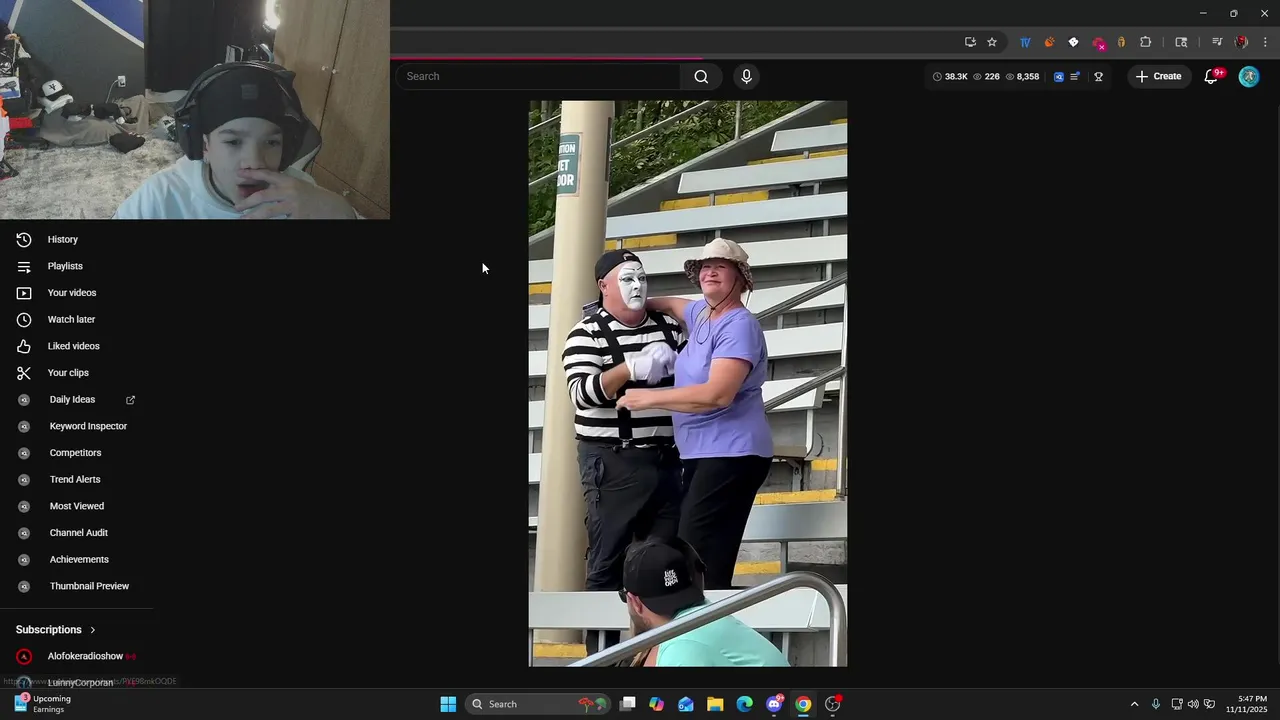1280x720 pixels.
Task: Open the Daily Ideas sidebar entry
Action: [x=72, y=399]
